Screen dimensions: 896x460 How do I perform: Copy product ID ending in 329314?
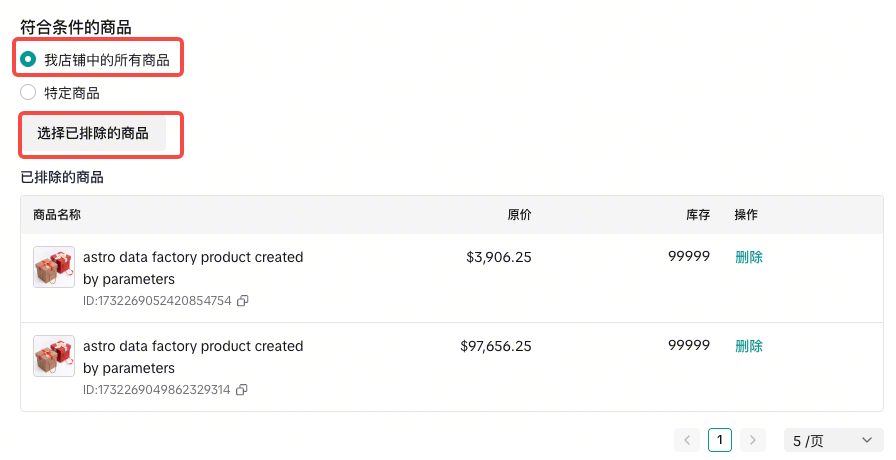[242, 389]
